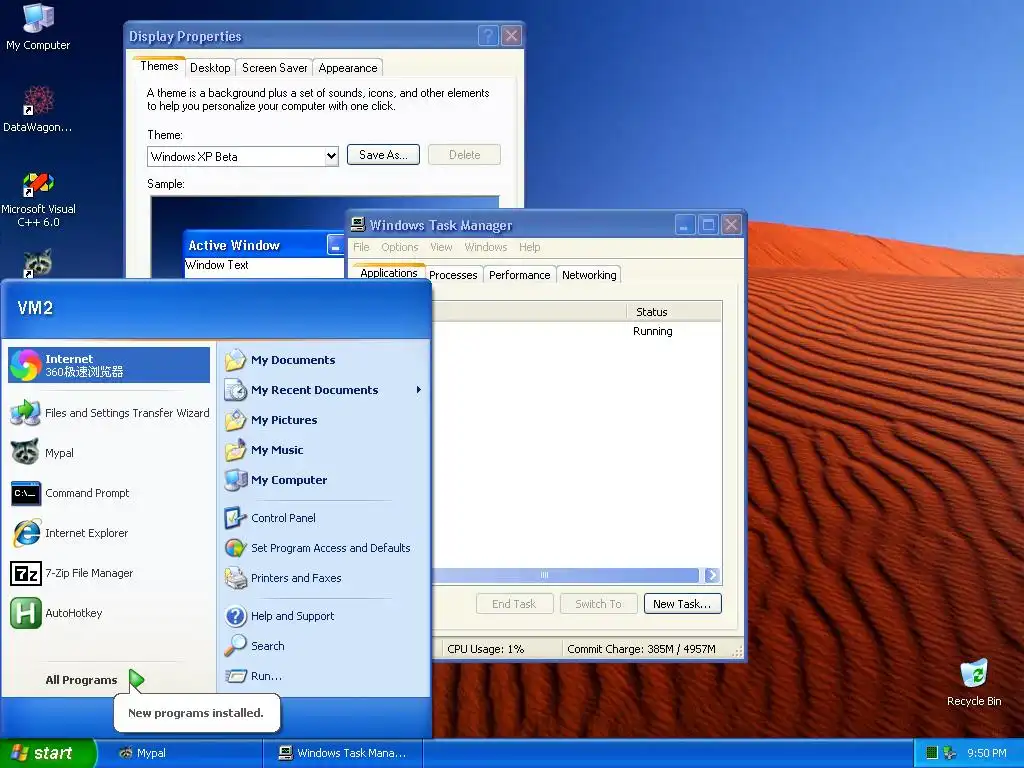Click scrollbar right arrow in Task Manager

tap(712, 575)
